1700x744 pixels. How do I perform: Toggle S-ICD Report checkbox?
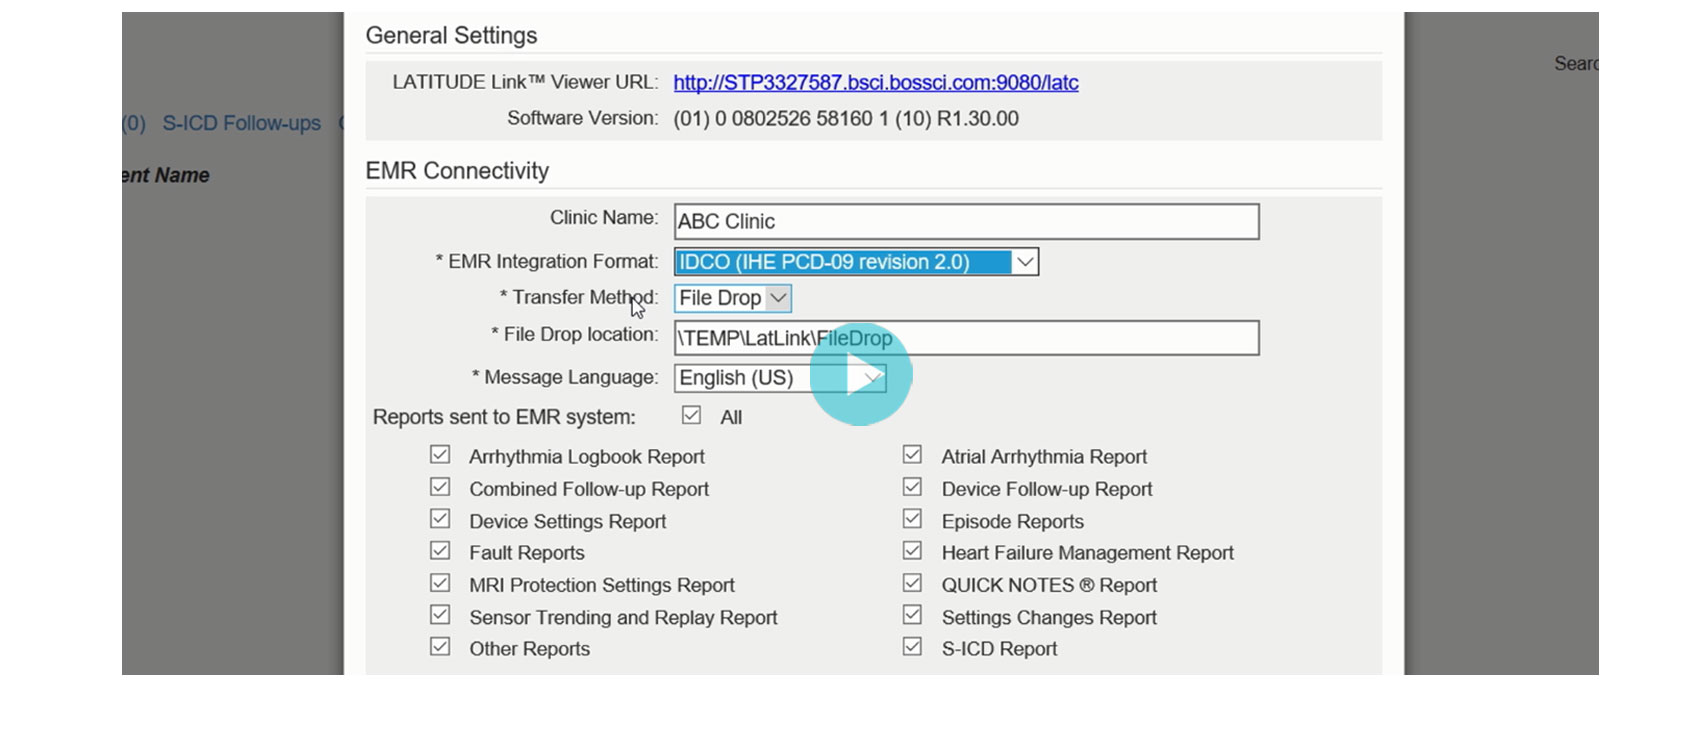[912, 647]
